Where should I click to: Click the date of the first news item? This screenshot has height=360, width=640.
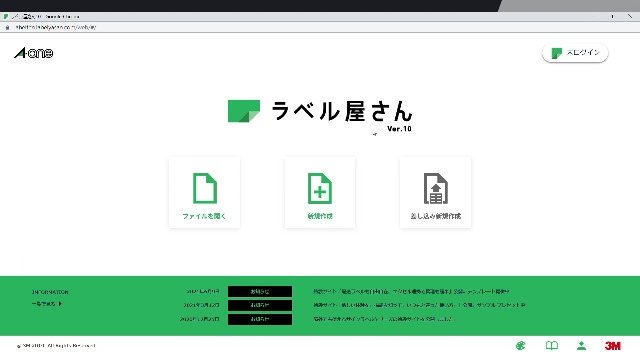coord(203,291)
